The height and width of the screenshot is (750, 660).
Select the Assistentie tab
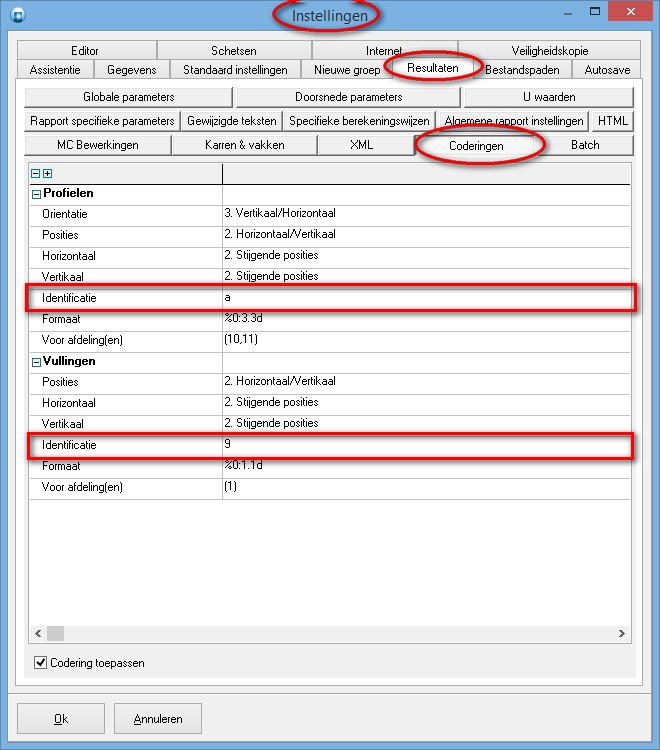[x=55, y=70]
